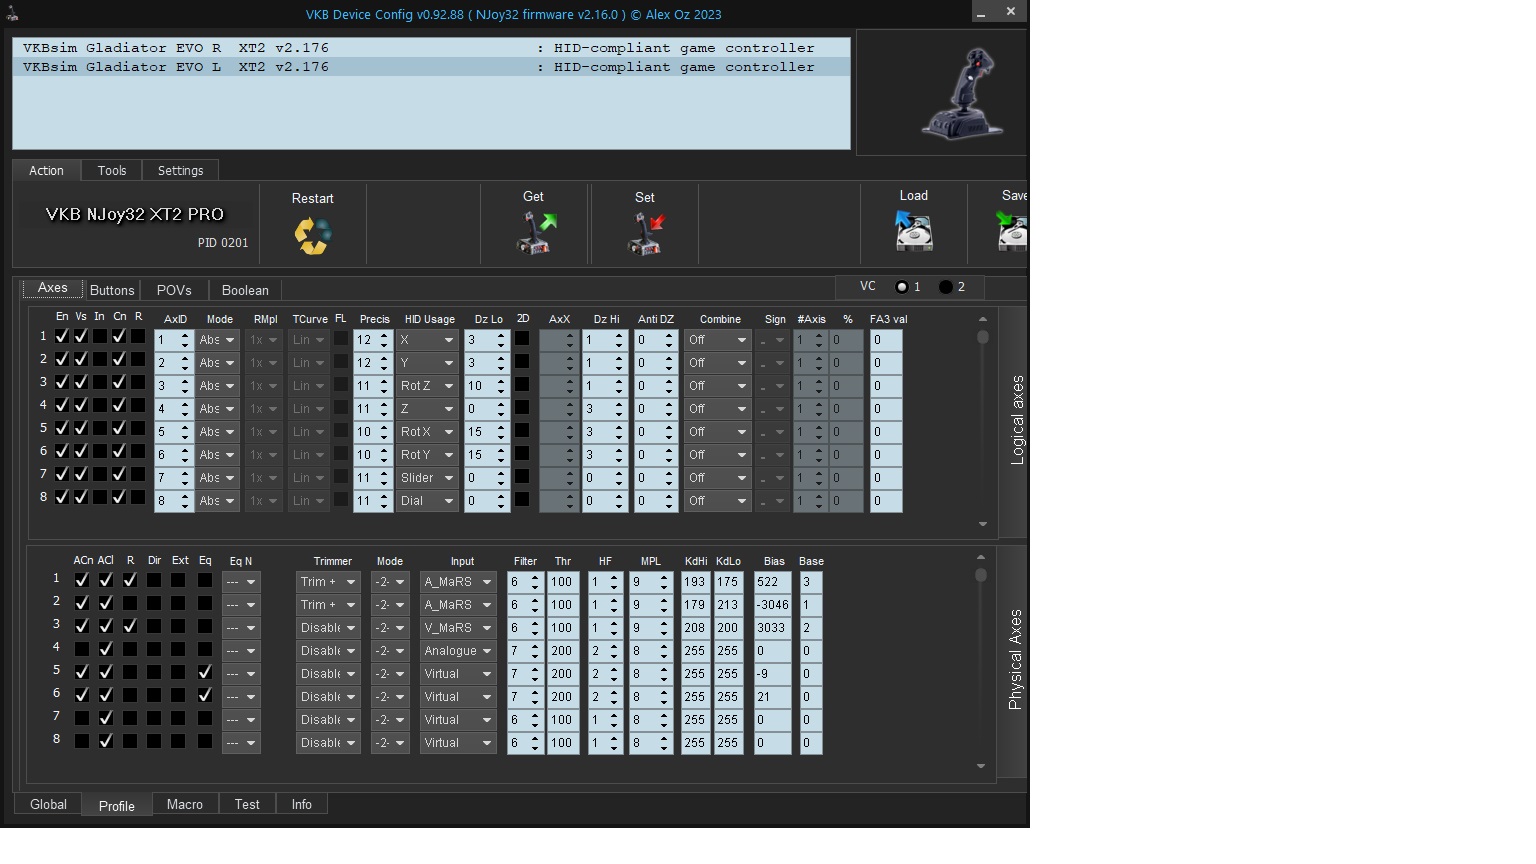The height and width of the screenshot is (864, 1536).
Task: Click KdHi field showing 193
Action: coord(695,582)
